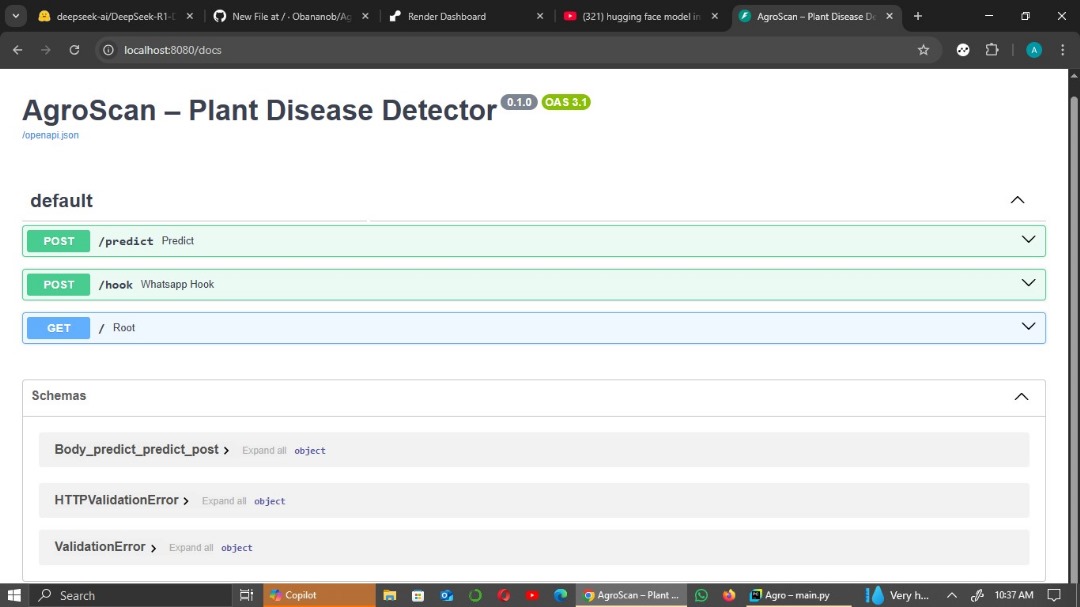Open Task View on the taskbar

click(x=247, y=595)
